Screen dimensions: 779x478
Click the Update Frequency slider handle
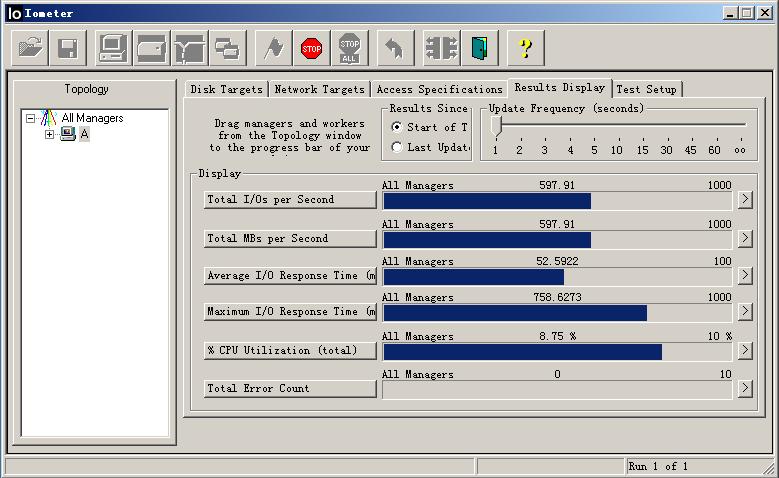coord(496,125)
